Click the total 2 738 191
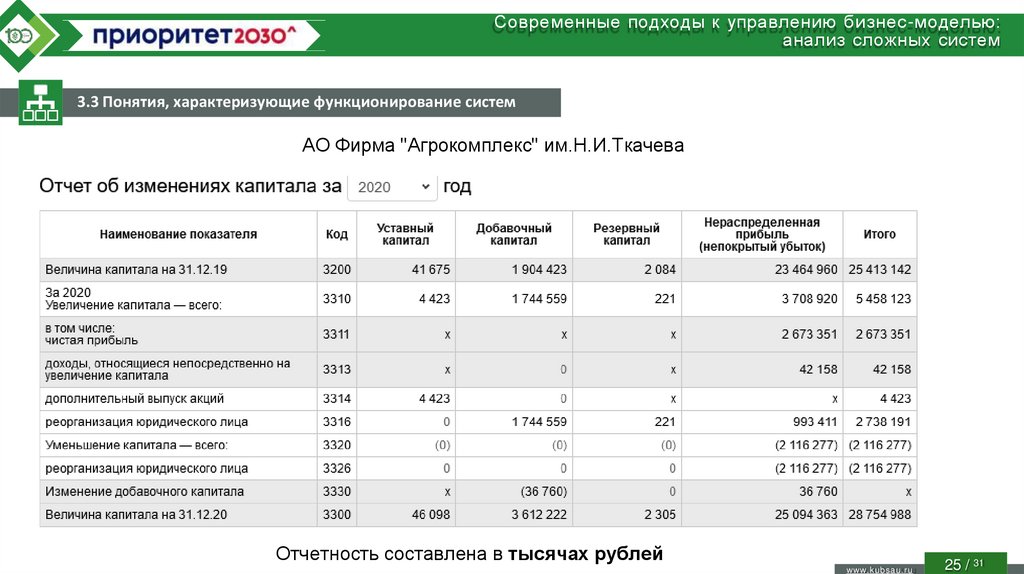Image resolution: width=1024 pixels, height=574 pixels. pos(884,422)
